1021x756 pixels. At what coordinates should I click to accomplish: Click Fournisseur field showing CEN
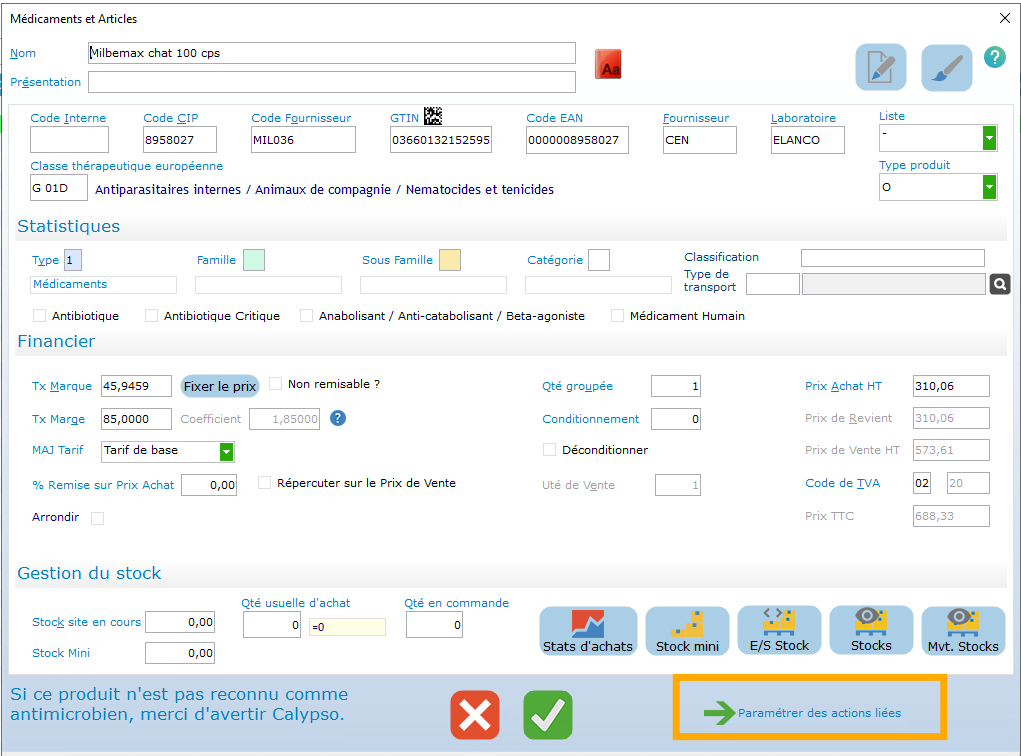[699, 140]
